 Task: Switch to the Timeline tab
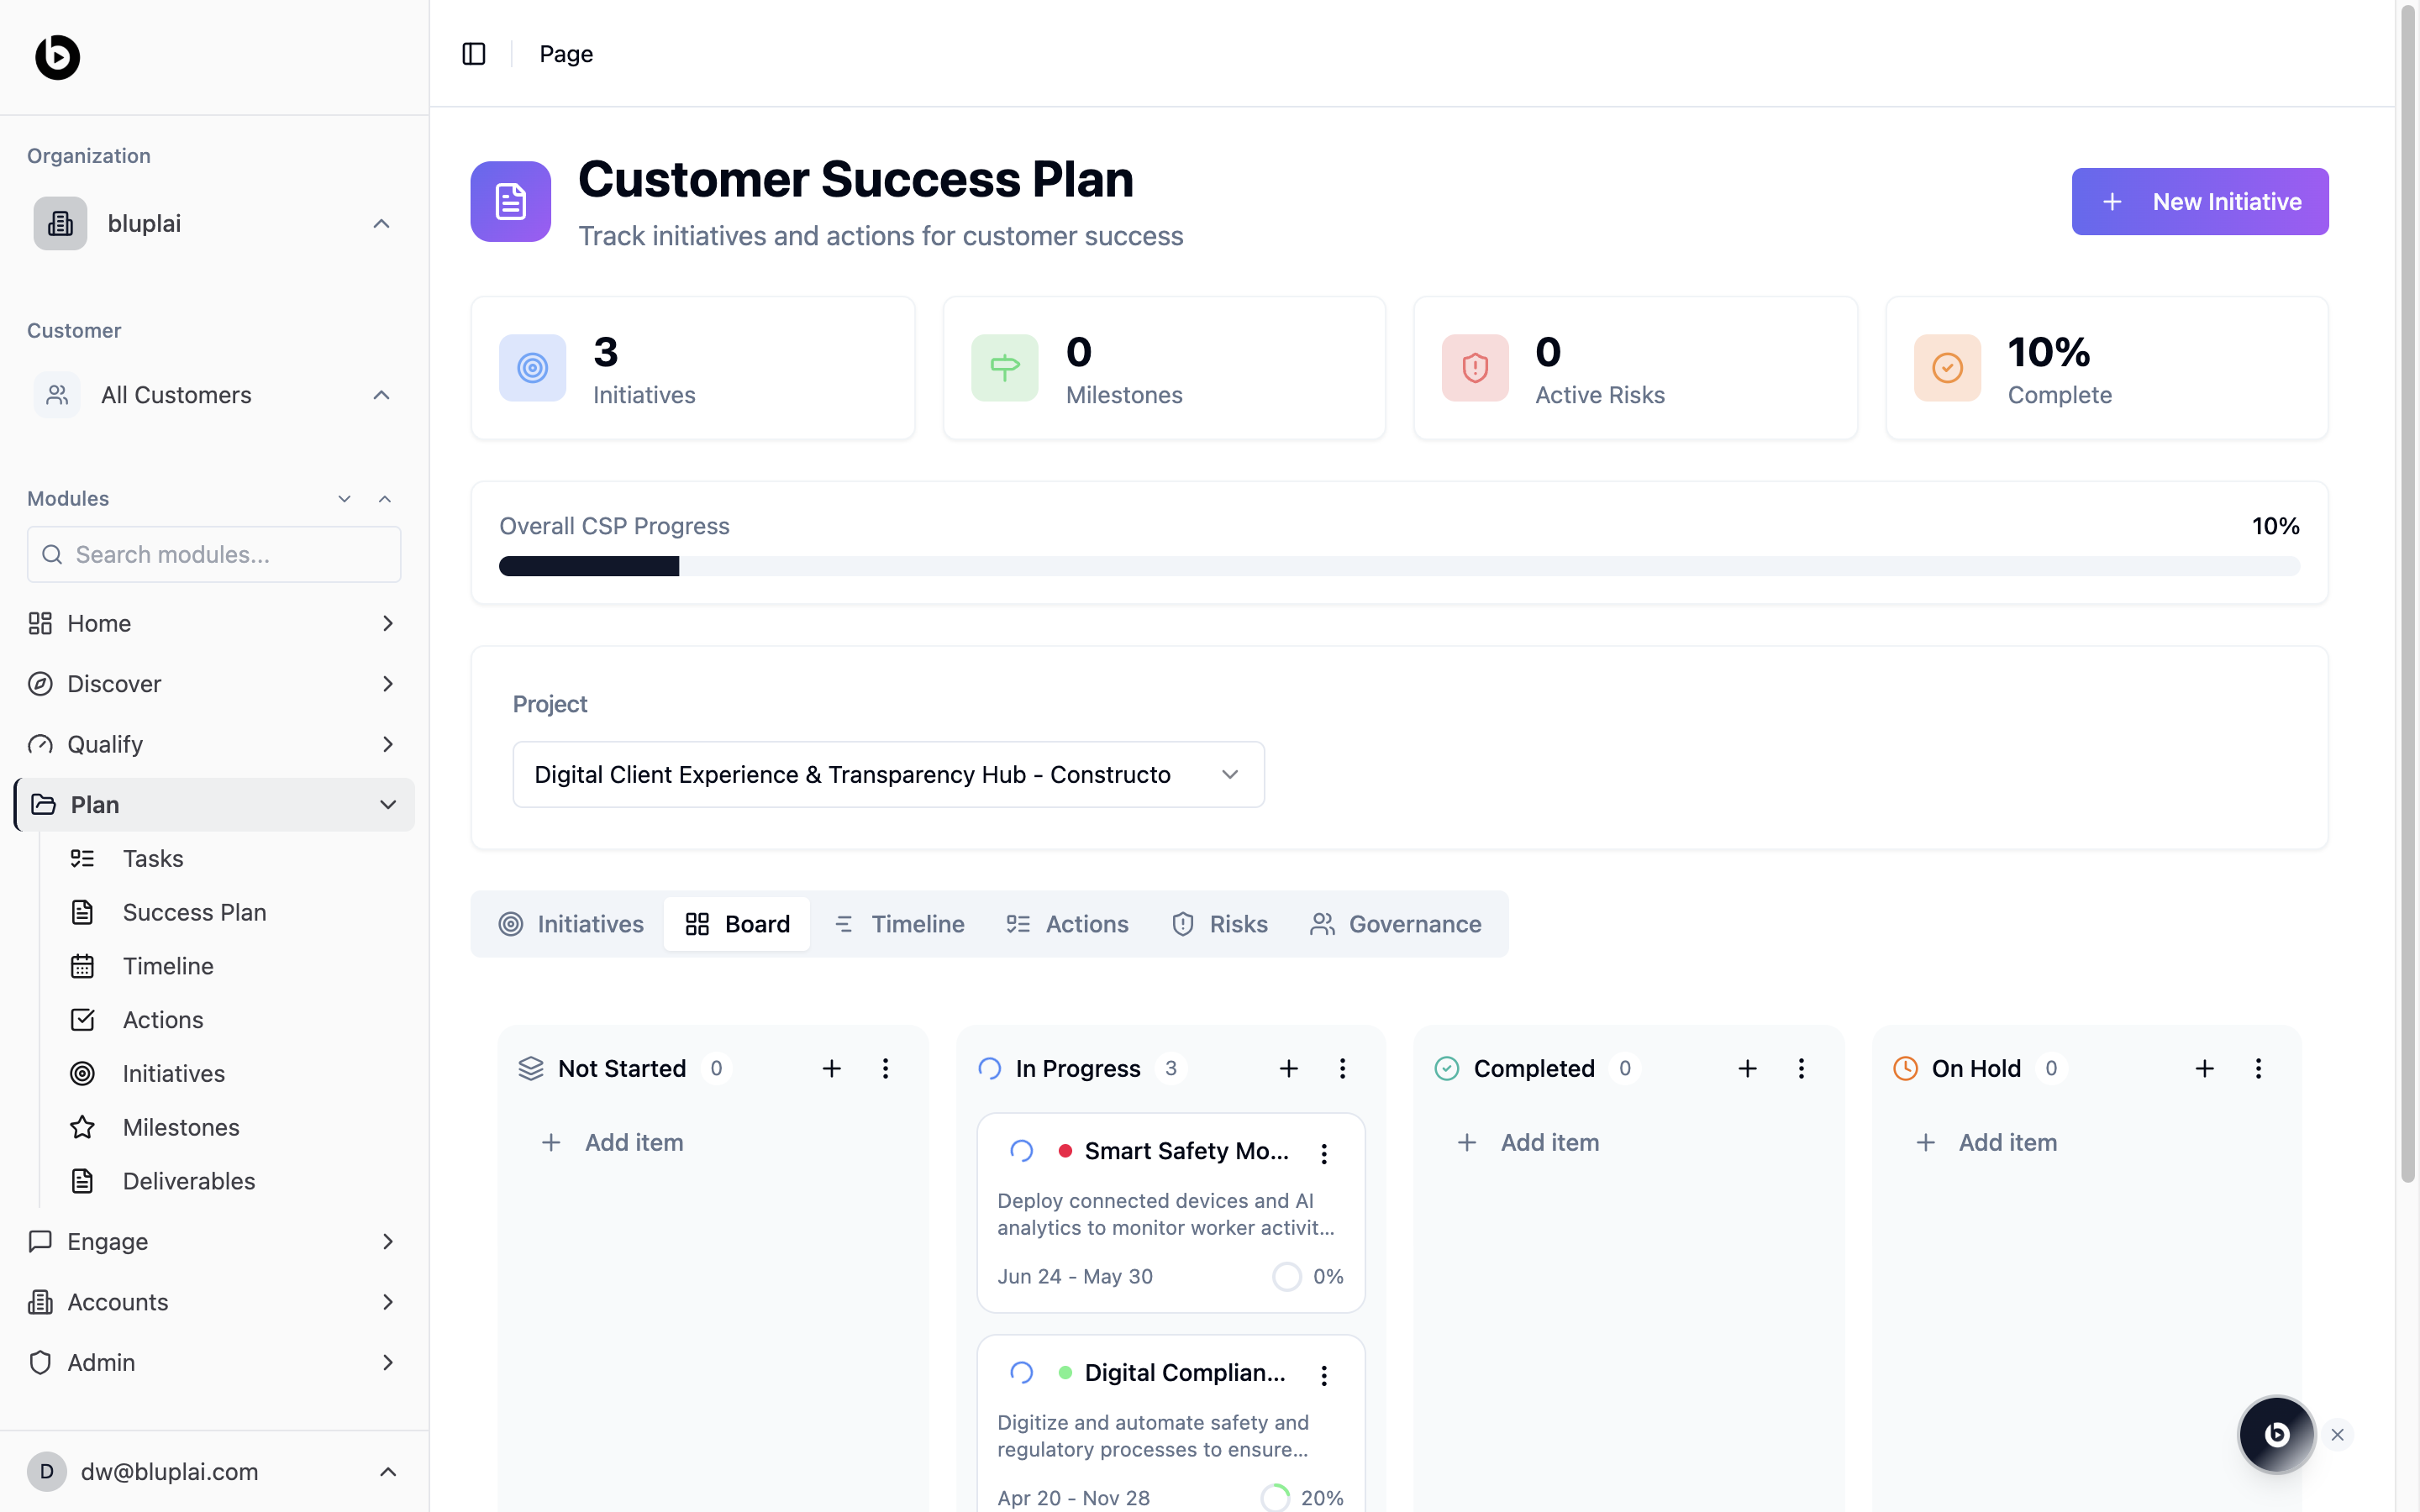(899, 924)
